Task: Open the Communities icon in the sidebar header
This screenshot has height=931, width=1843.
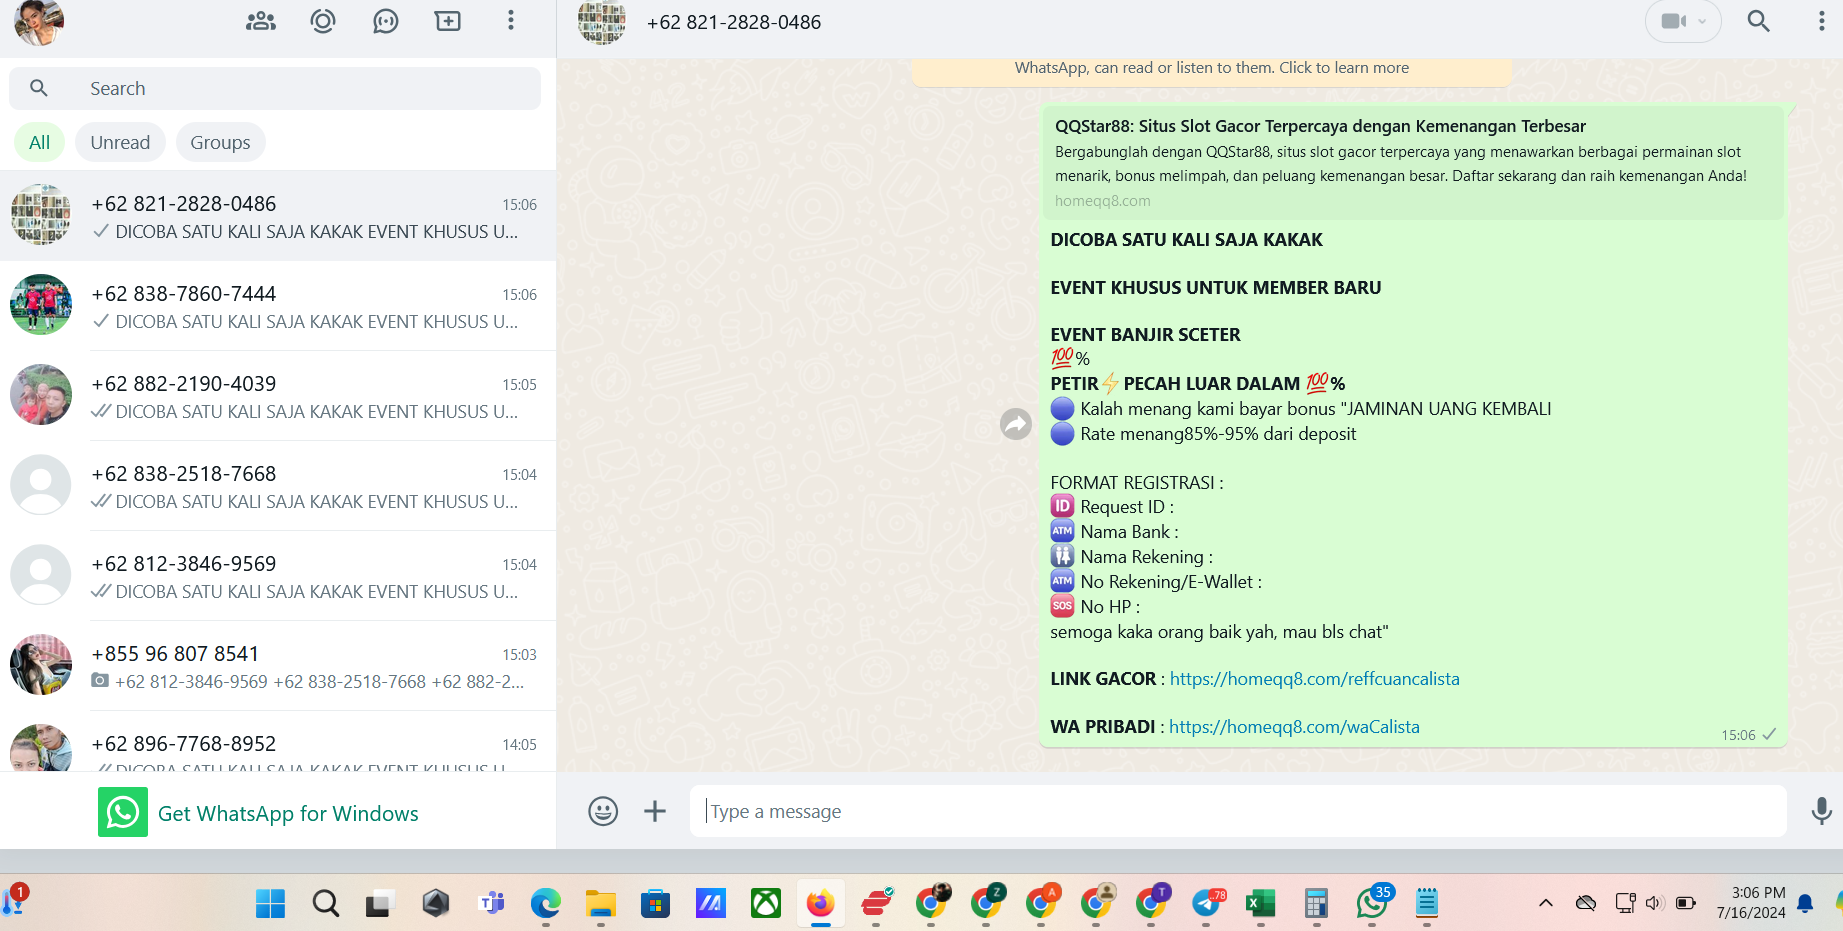Action: coord(261,21)
